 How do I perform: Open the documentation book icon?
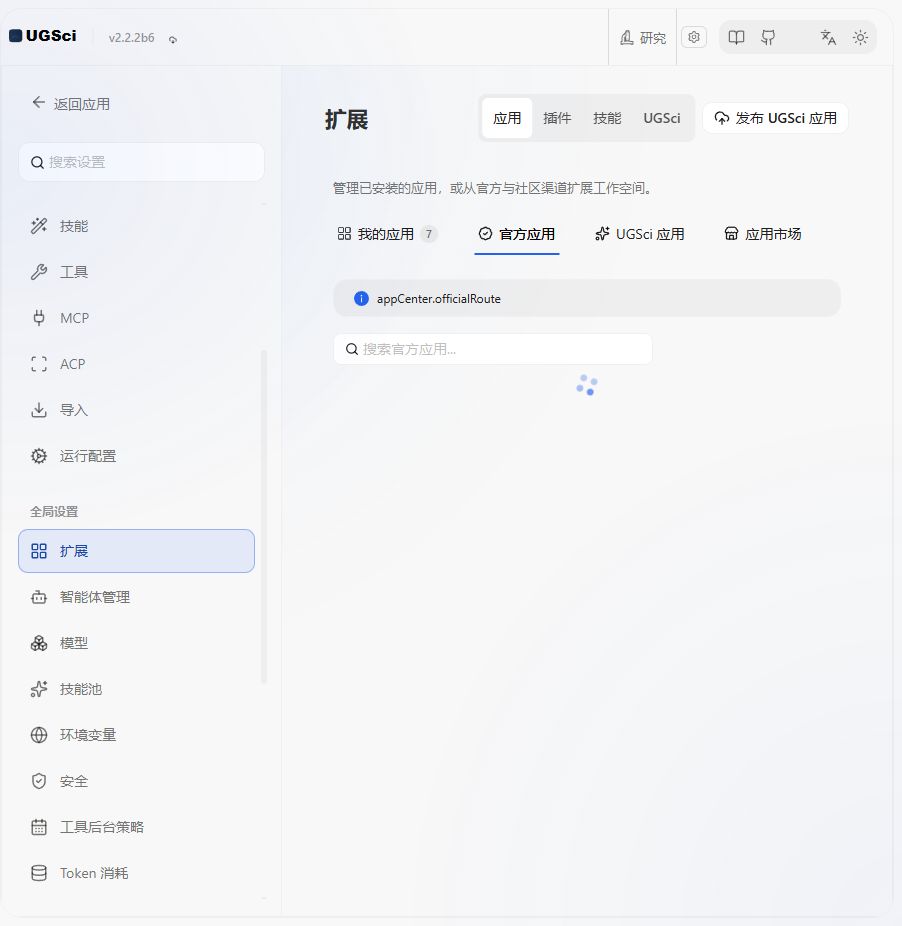click(x=736, y=37)
